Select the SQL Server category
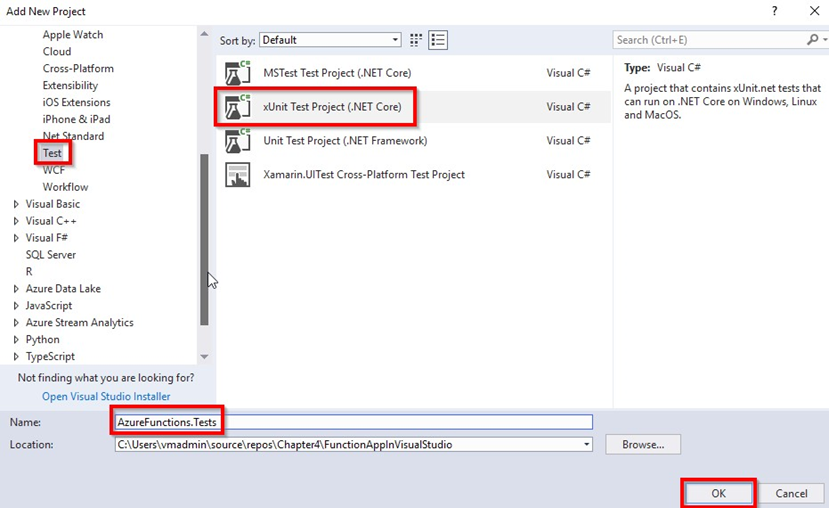Viewport: 829px width, 508px height. coord(51,255)
